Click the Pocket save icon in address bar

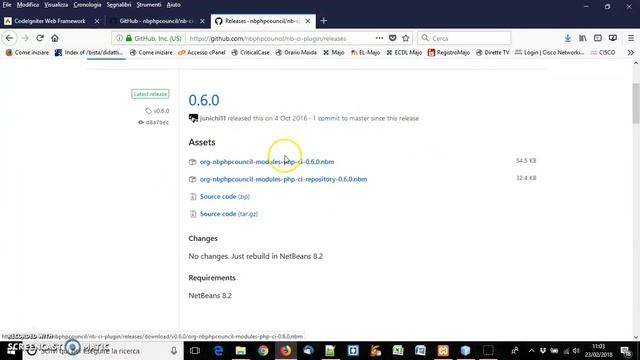click(393, 38)
